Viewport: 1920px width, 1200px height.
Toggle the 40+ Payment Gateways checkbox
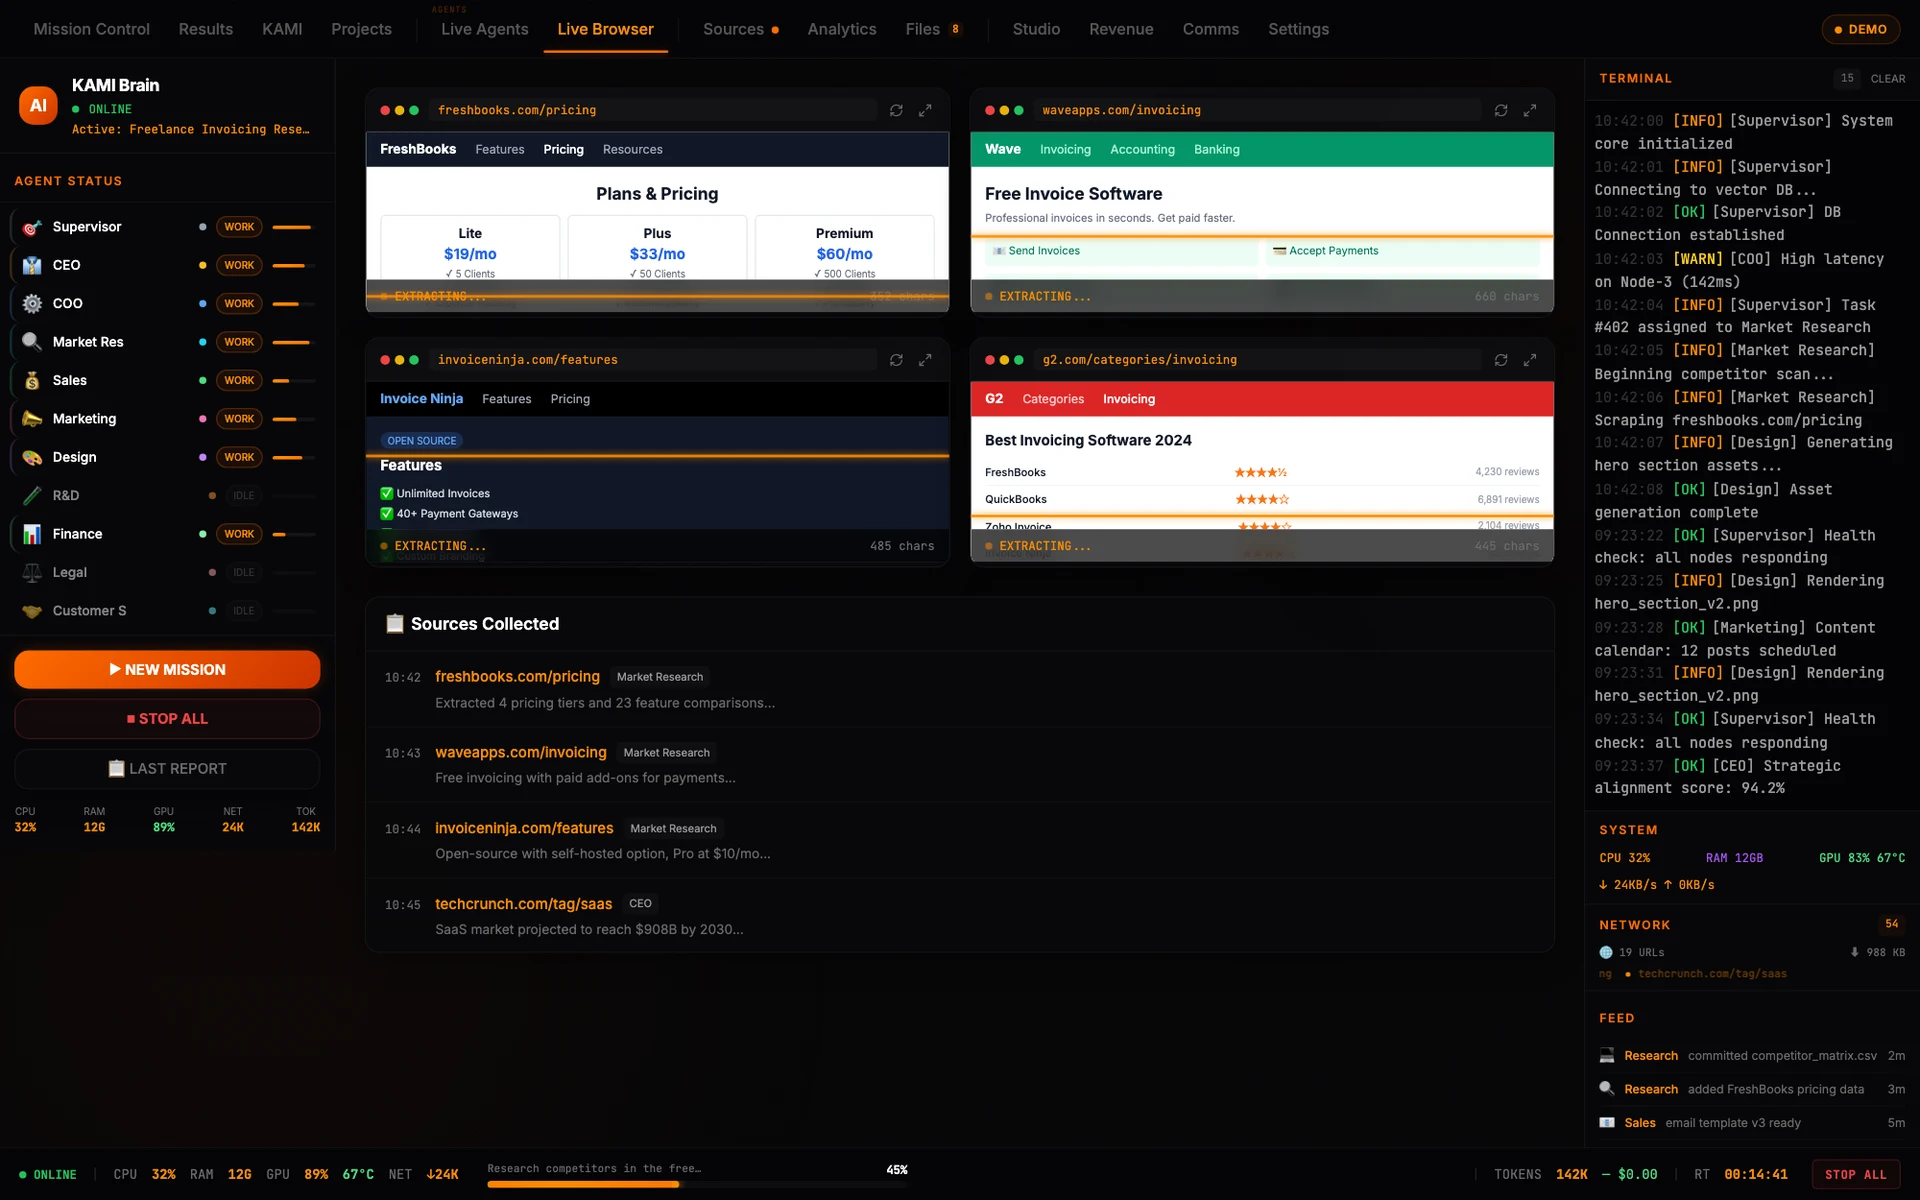pos(387,513)
